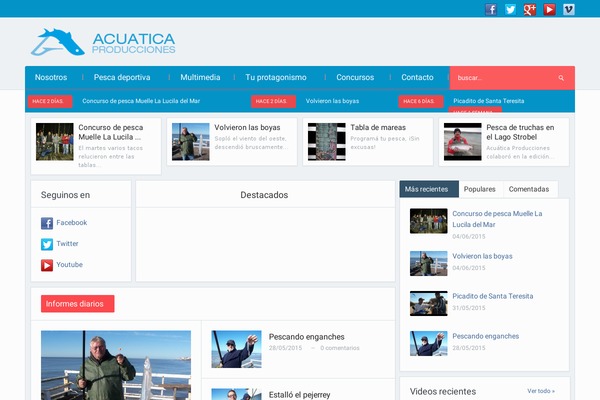
Task: Click the Facebook icon under Seguinos en
Action: click(47, 223)
